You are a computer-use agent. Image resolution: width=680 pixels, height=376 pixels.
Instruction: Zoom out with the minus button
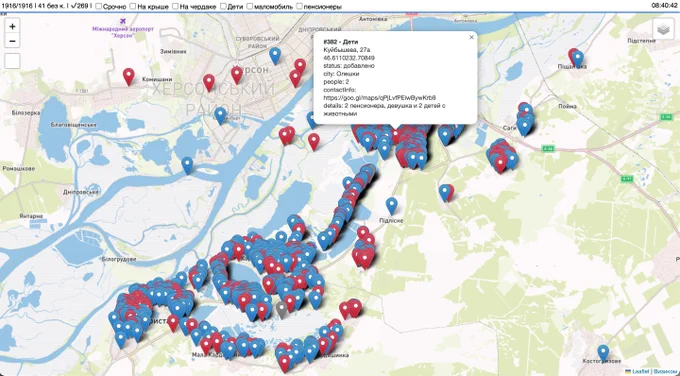12,41
